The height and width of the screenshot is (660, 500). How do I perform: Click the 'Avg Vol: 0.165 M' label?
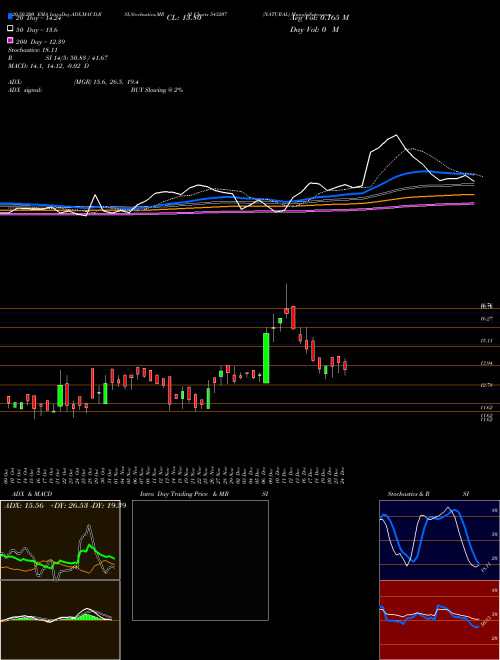point(319,18)
